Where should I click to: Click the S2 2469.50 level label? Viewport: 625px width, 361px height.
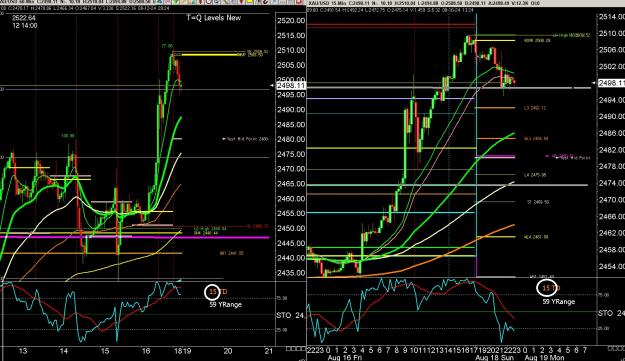click(538, 202)
